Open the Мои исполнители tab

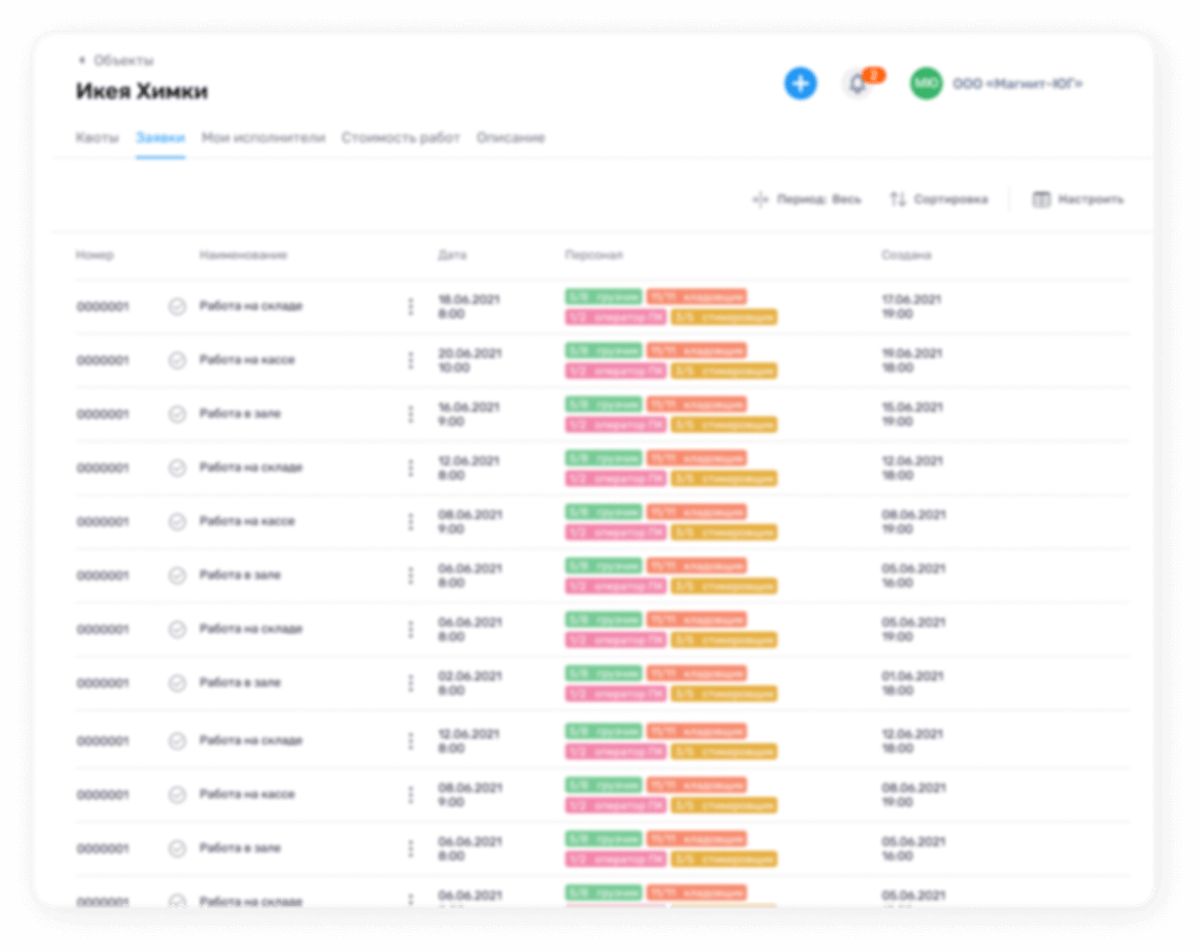(x=264, y=138)
